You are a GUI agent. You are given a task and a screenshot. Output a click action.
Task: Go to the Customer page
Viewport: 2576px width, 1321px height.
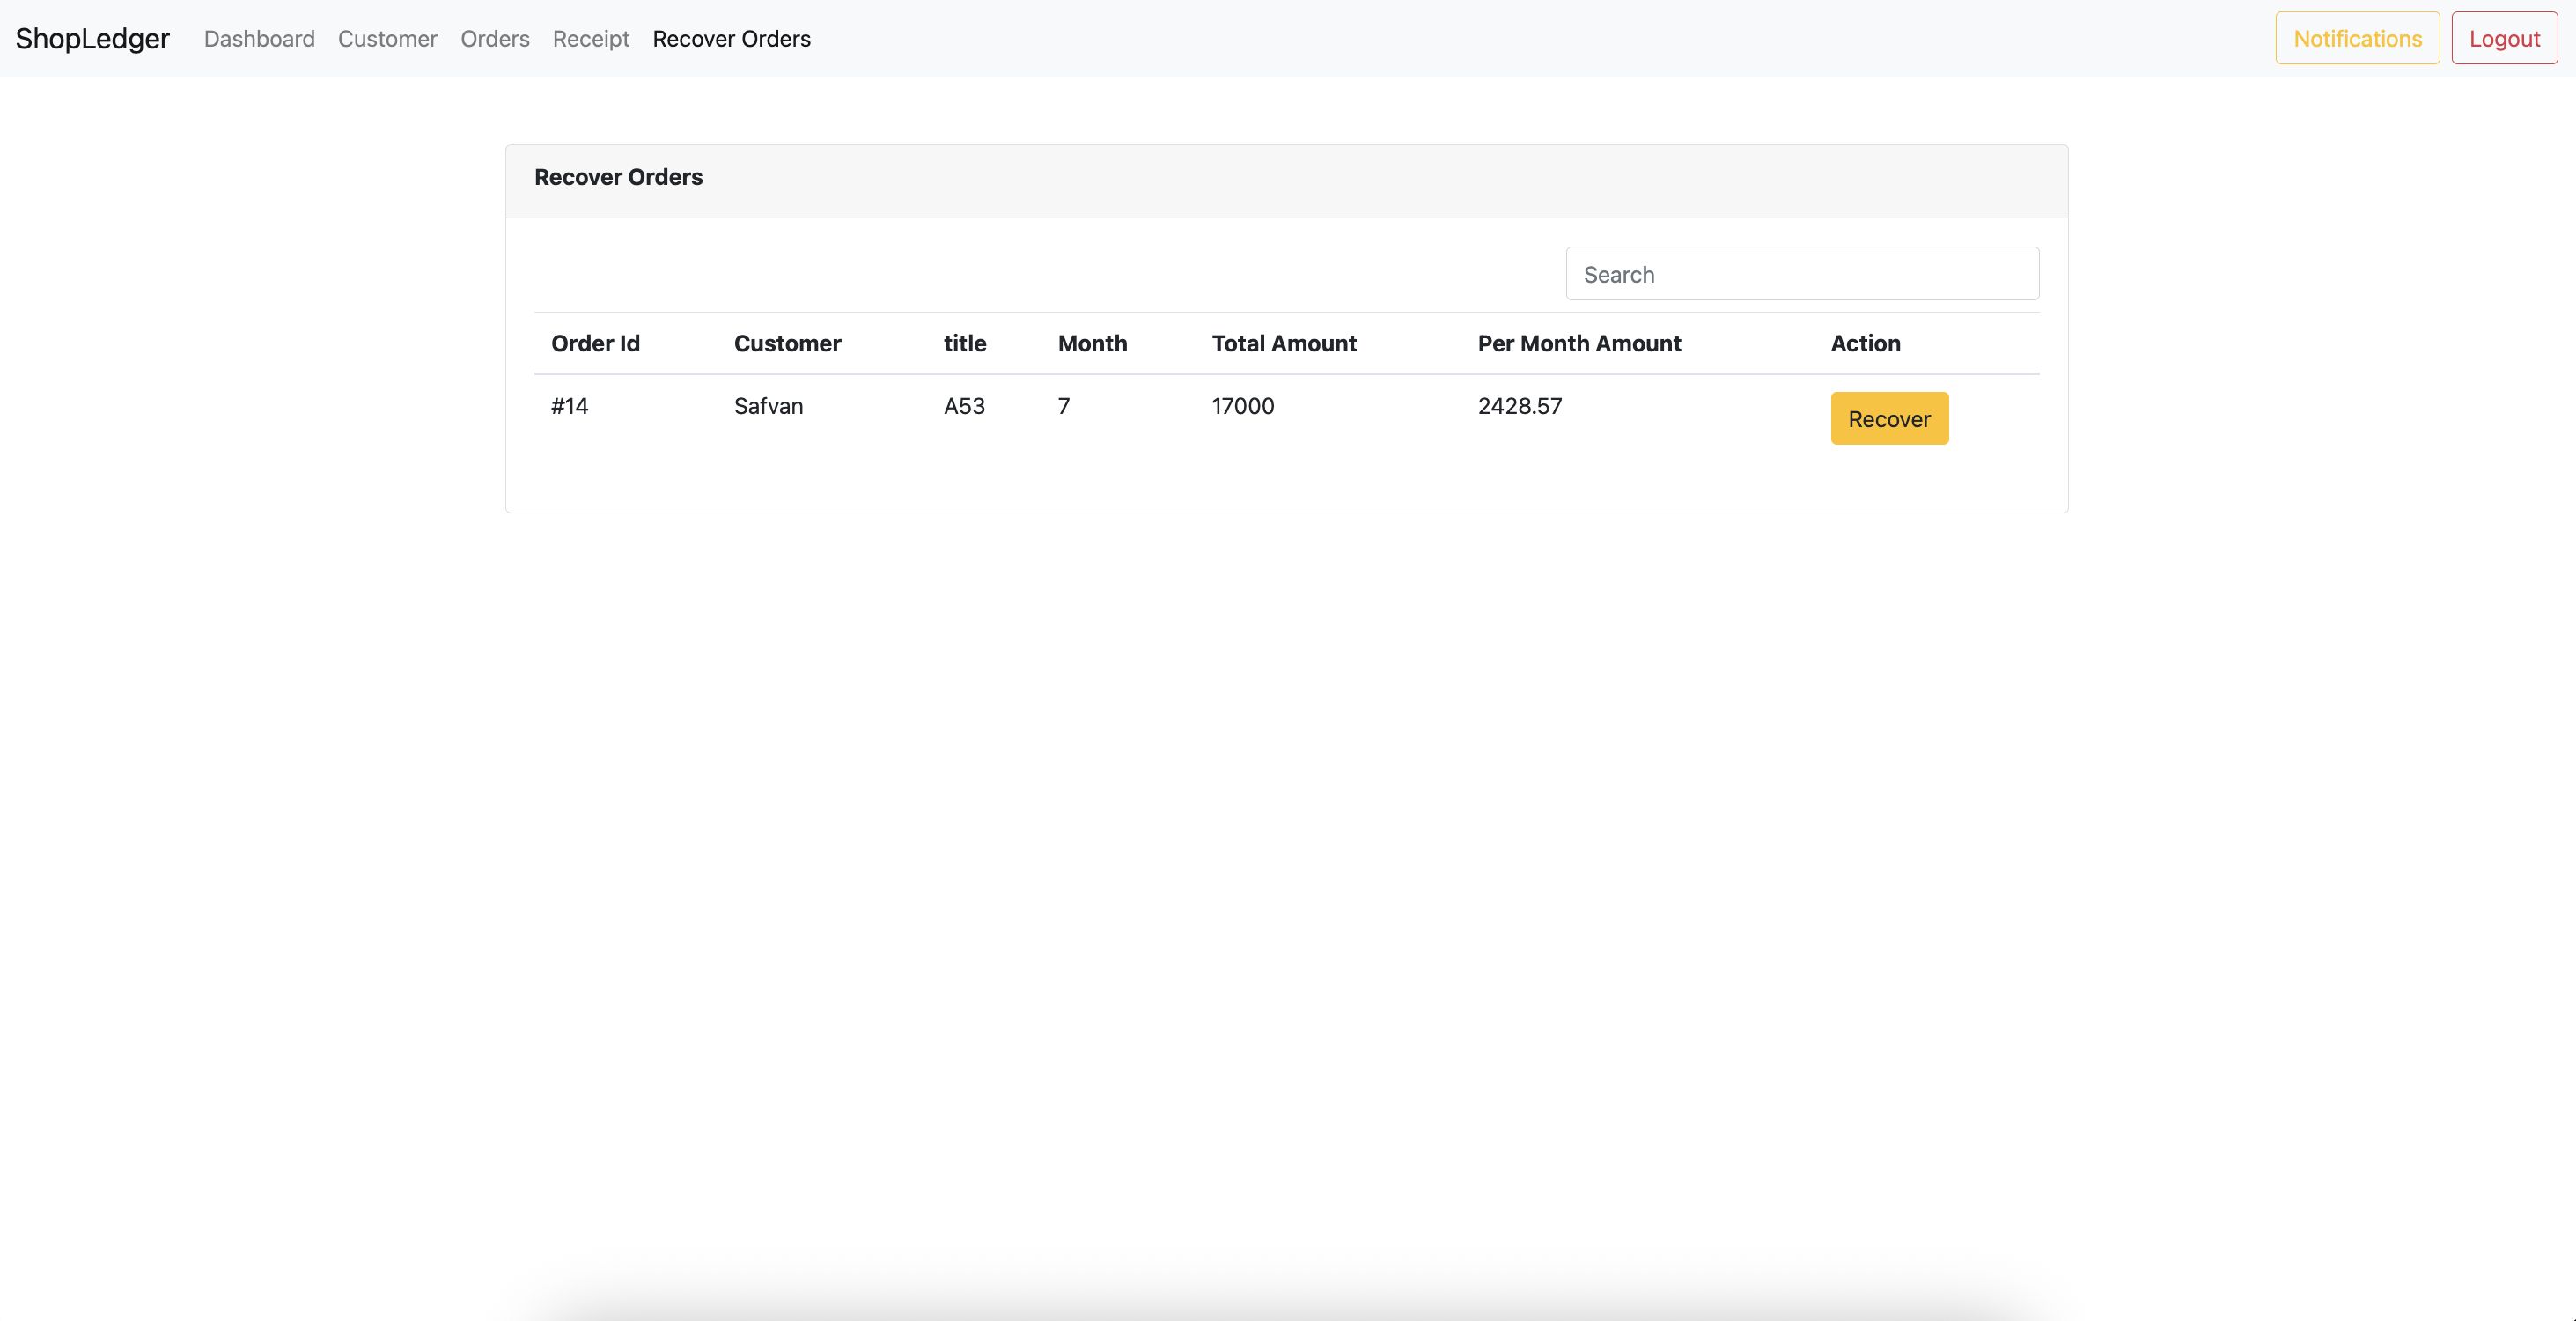point(387,38)
